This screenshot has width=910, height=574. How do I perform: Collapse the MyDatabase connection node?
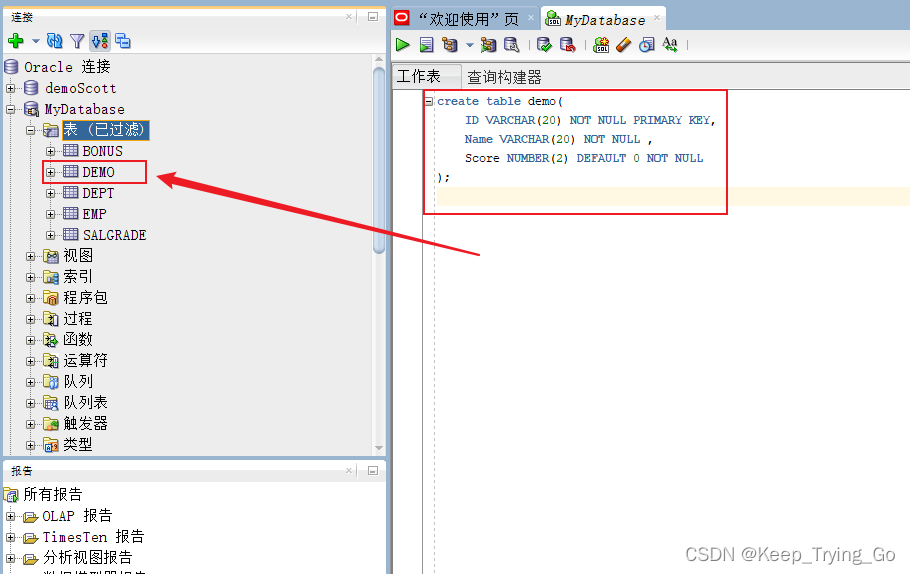pyautogui.click(x=10, y=109)
